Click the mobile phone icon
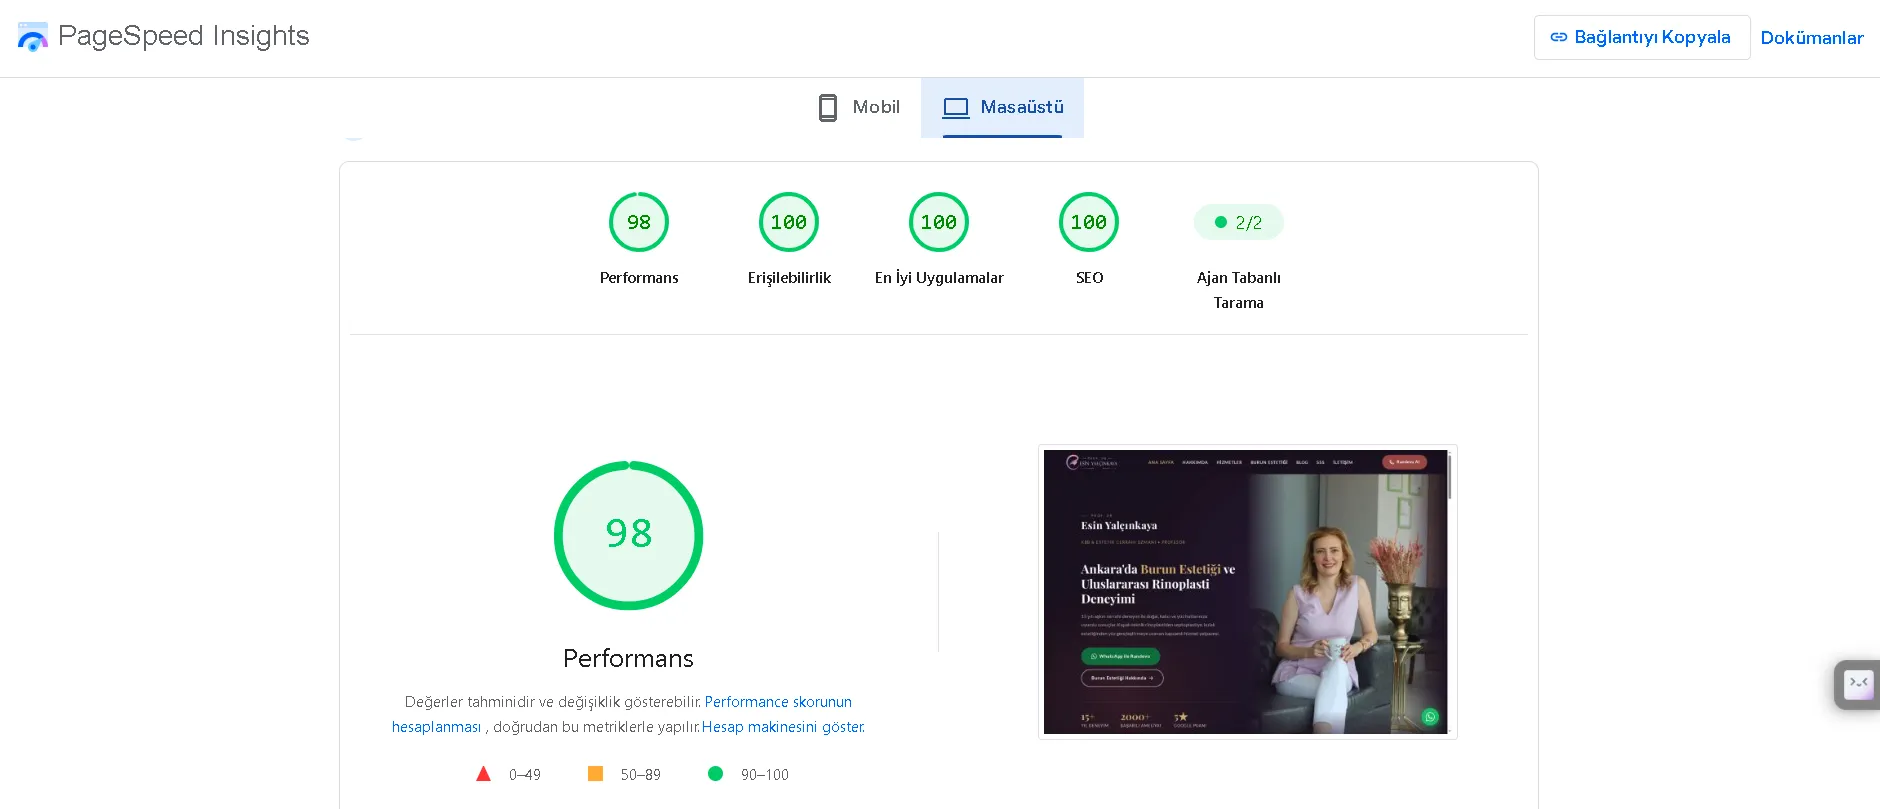The width and height of the screenshot is (1880, 809). tap(828, 107)
